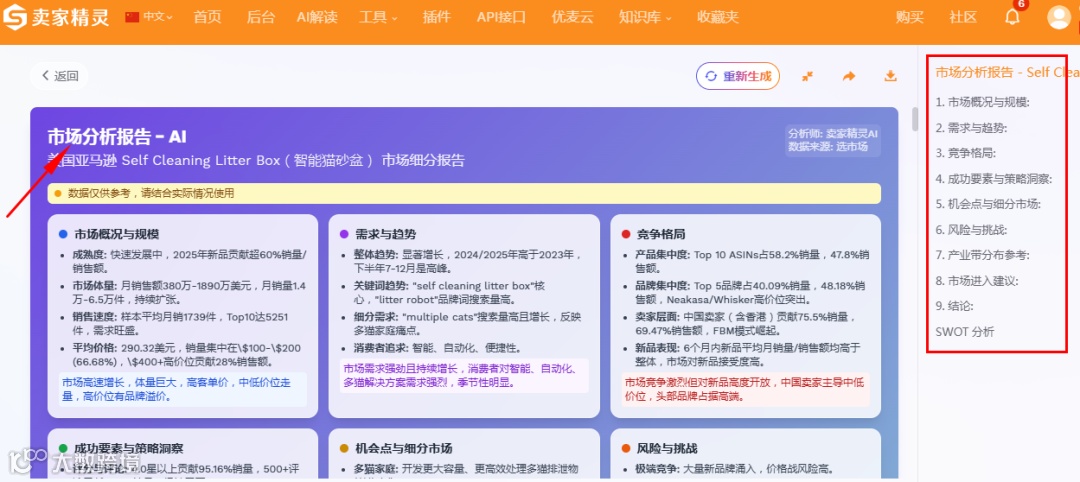
Task: Click the 机会点与细分市场 card heading
Action: click(x=404, y=449)
